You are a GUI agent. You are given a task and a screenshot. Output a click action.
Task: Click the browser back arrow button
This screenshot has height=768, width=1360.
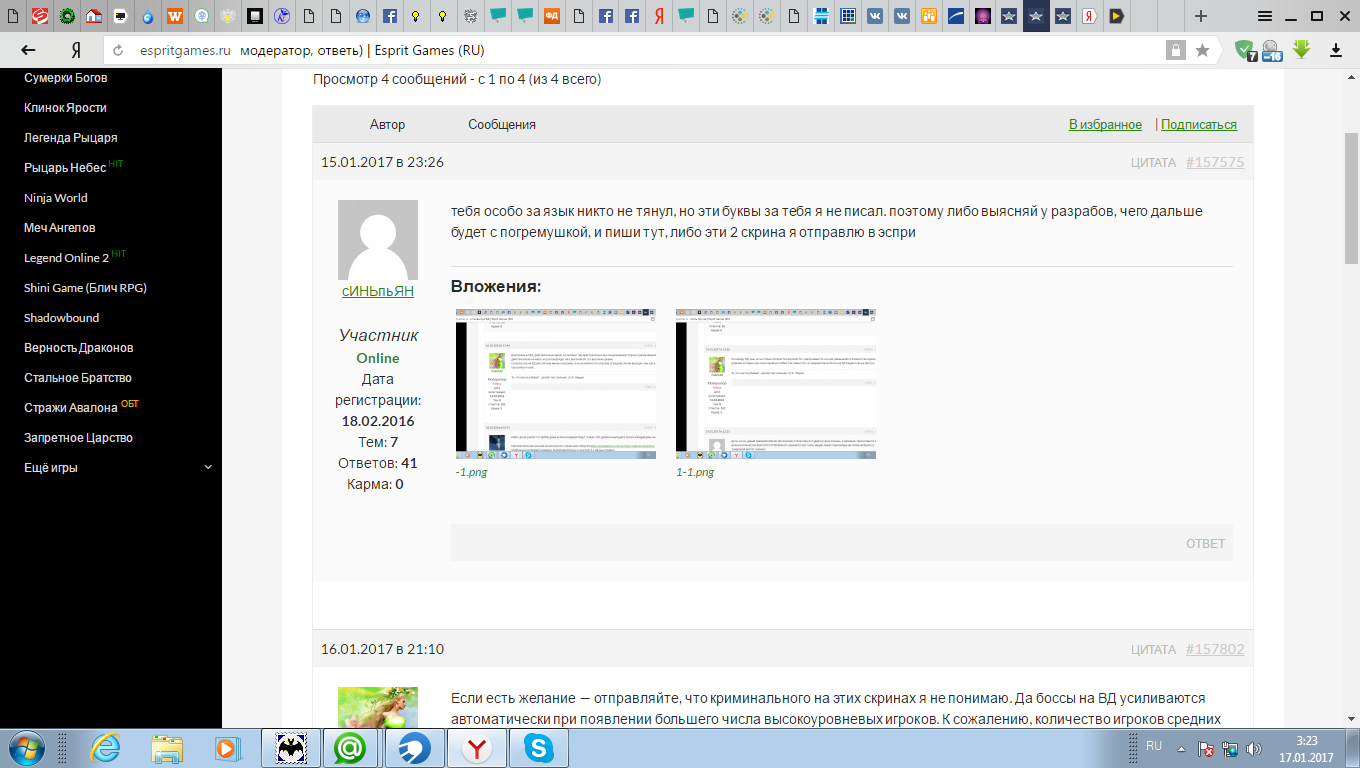tap(28, 50)
